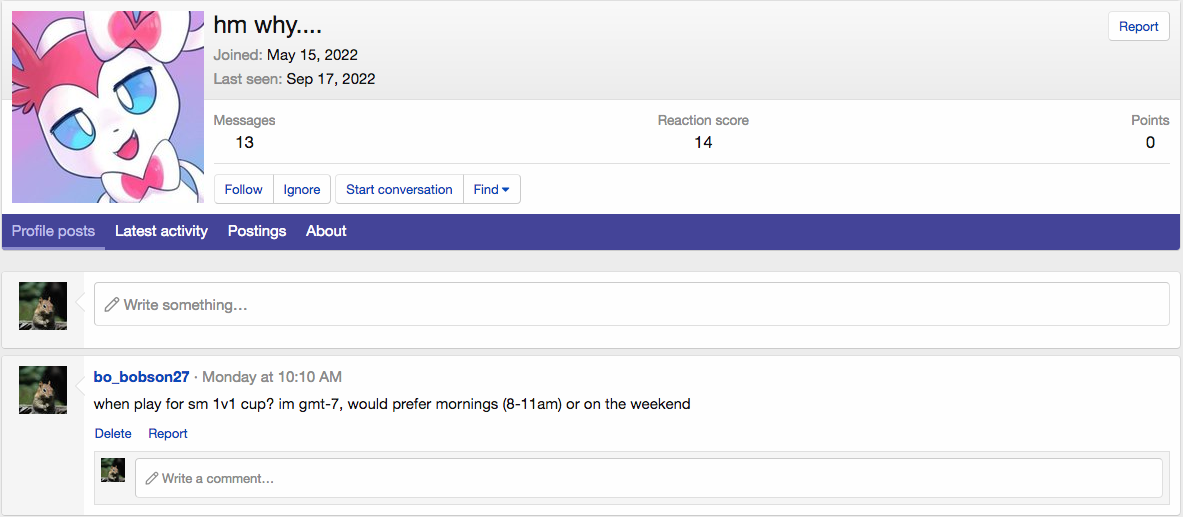Click the Sylveon profile avatar image
The image size is (1183, 517).
[107, 107]
